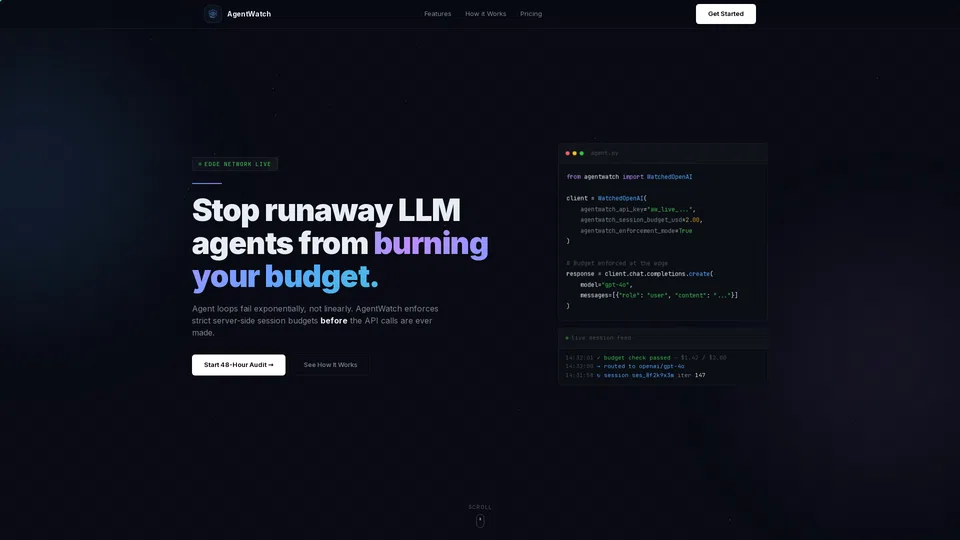Click the 'budget check passed' log line

(645, 358)
